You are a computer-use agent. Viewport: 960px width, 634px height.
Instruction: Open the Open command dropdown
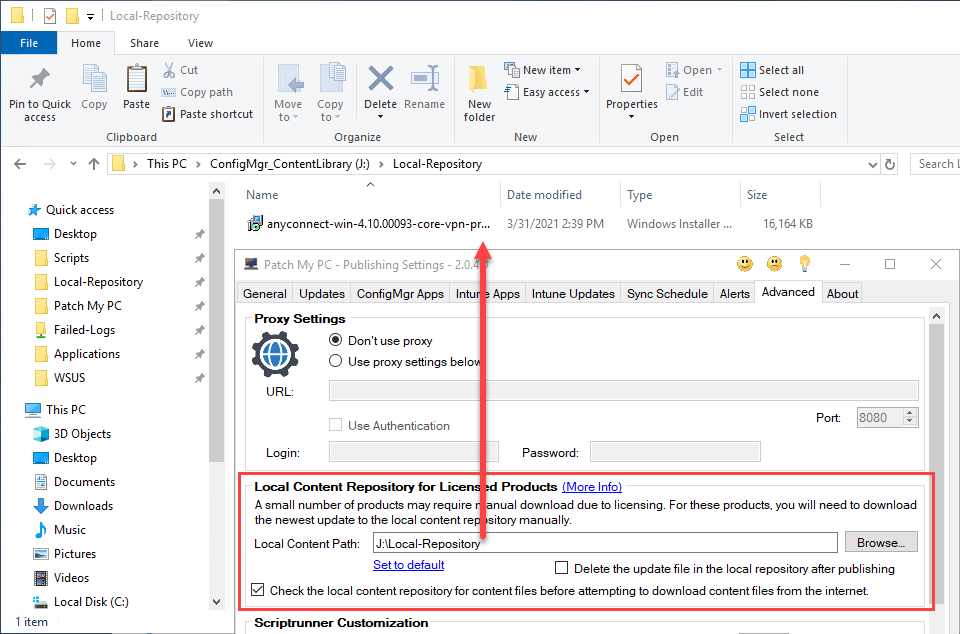(719, 70)
